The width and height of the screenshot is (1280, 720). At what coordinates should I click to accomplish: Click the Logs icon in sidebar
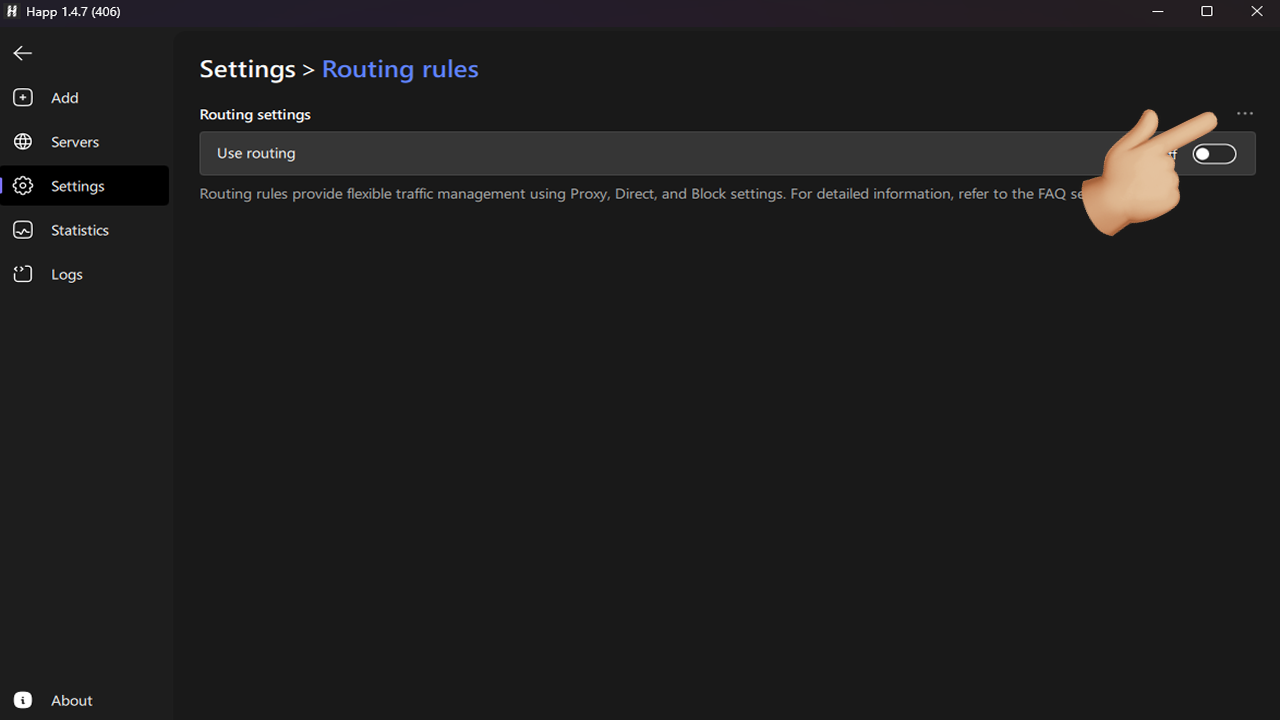point(23,274)
